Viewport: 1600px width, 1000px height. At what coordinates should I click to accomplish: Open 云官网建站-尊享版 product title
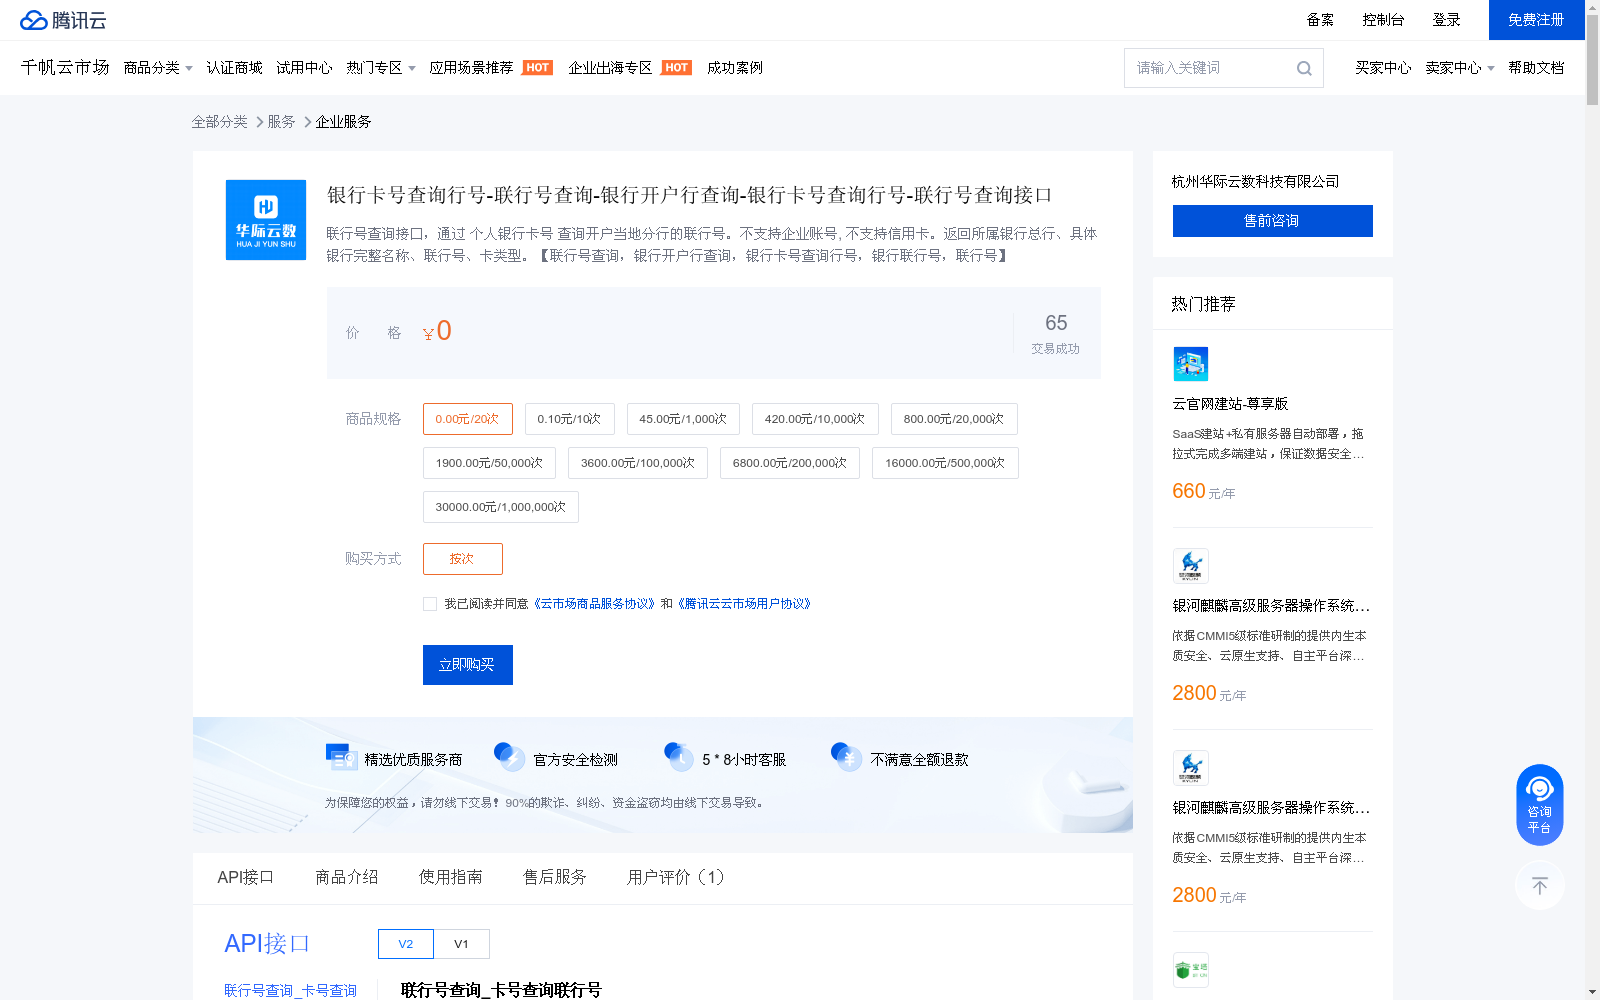pos(1230,404)
